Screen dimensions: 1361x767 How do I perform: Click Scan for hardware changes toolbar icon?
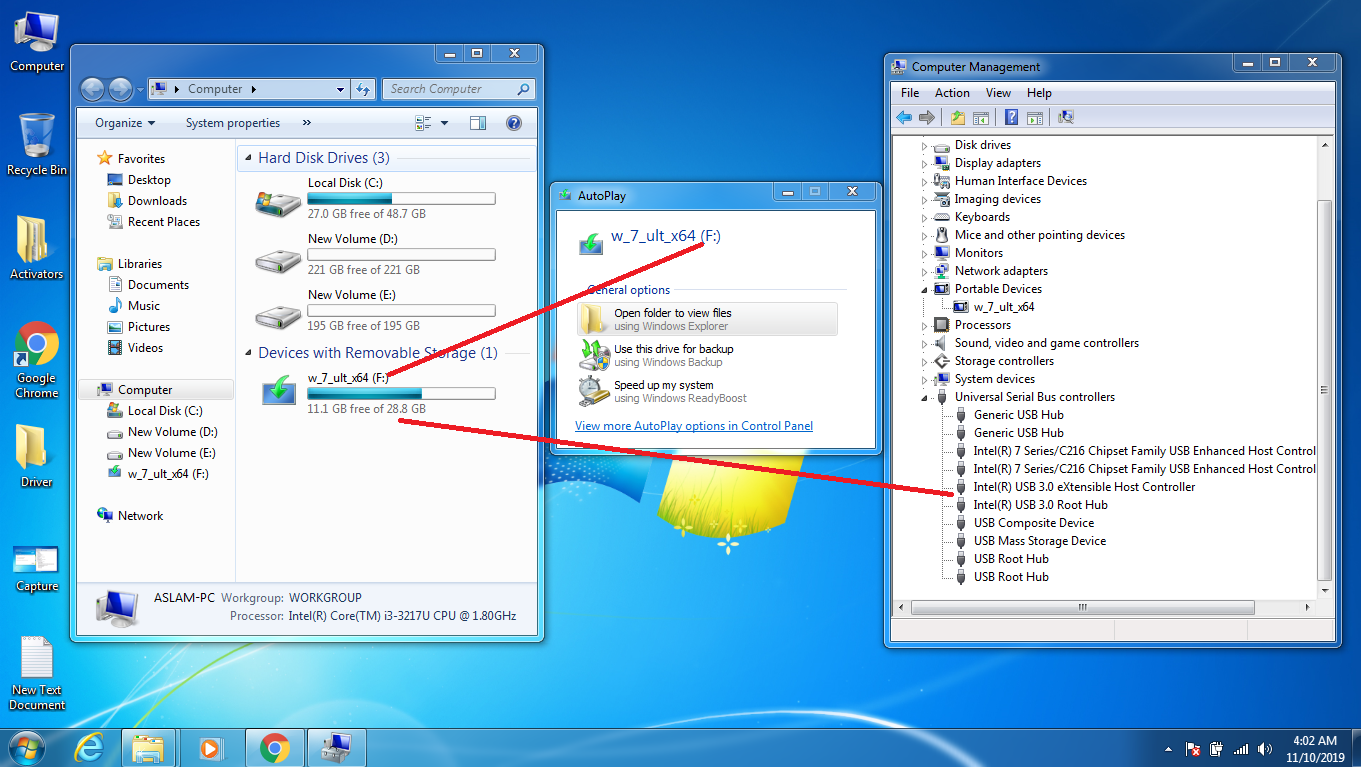1065,117
